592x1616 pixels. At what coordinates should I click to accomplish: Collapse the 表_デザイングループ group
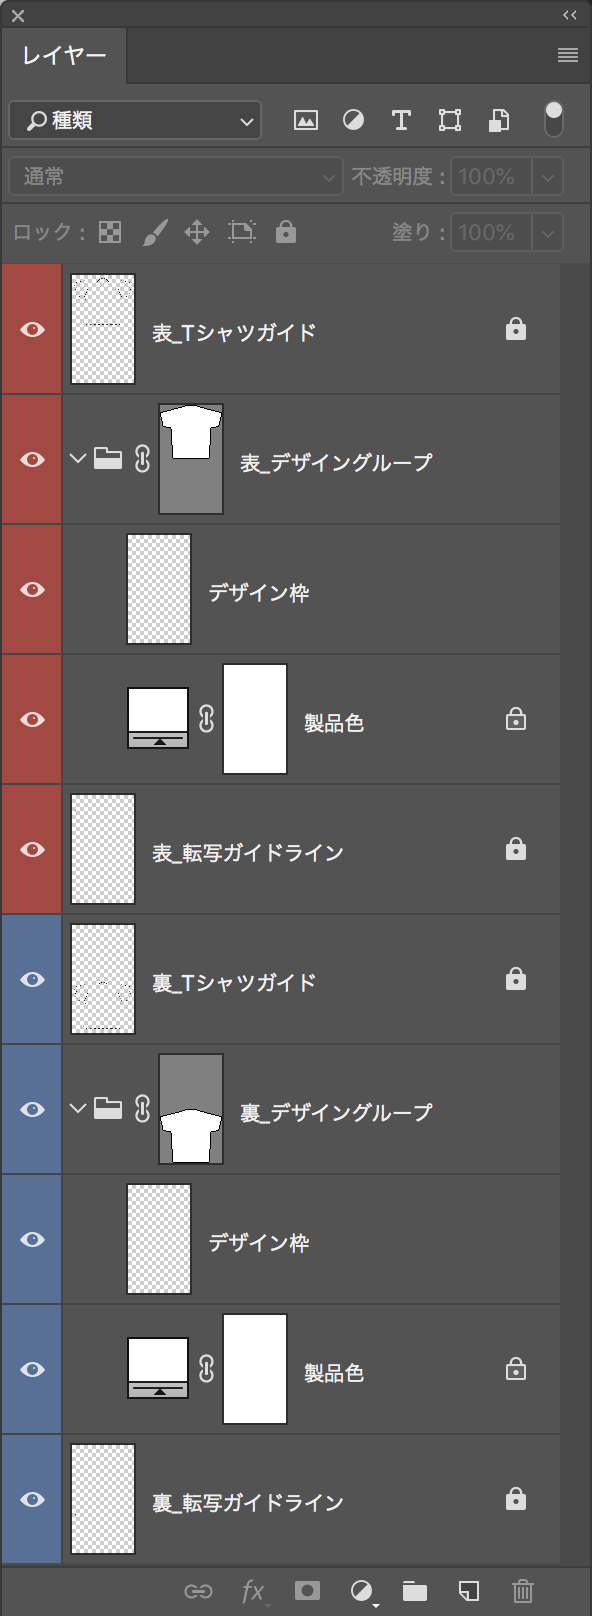click(x=78, y=459)
